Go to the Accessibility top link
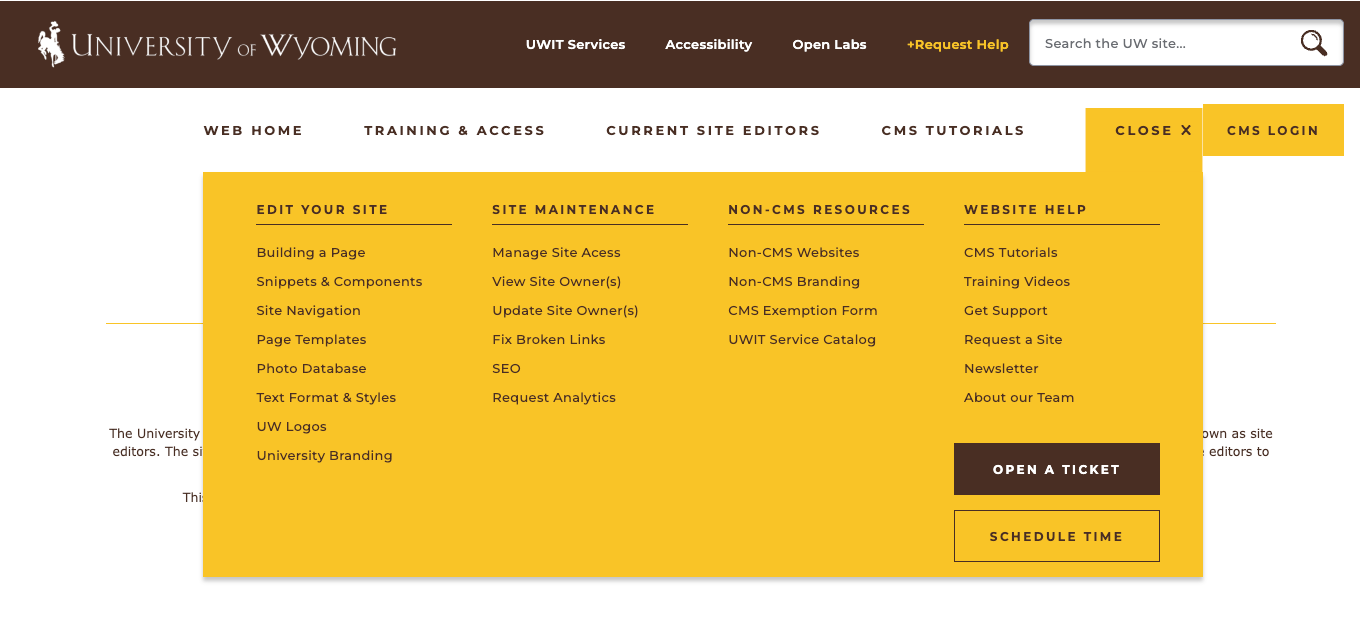 tap(708, 44)
